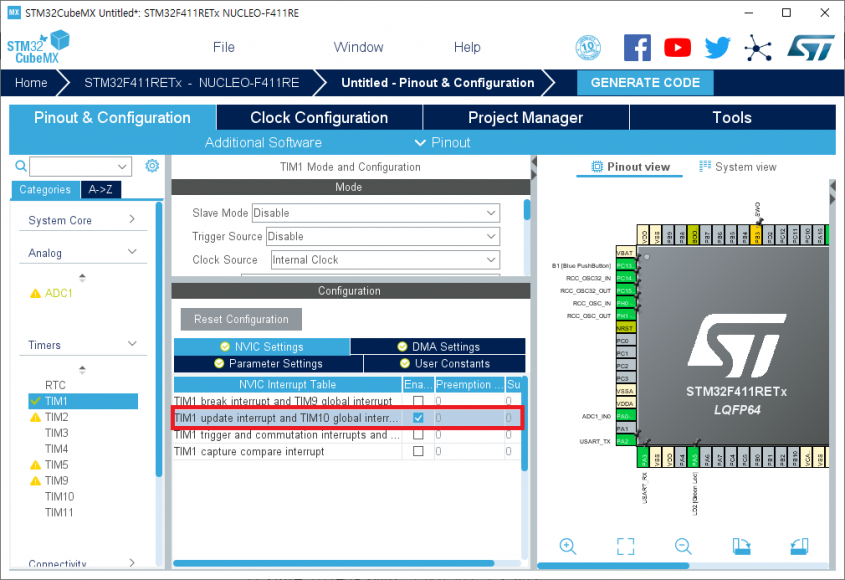
Task: Click the 10-year anniversary badge icon
Action: click(588, 47)
